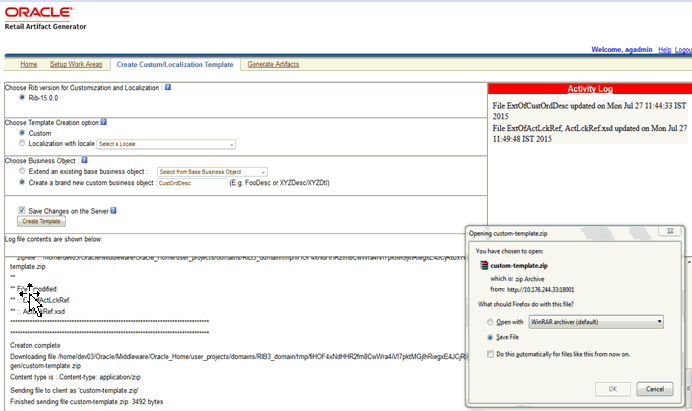Click log entry 'File ExtOfActLckRef, ActLckRef.xsd updated'
Viewport: 692px width, 411px height.
click(x=590, y=133)
